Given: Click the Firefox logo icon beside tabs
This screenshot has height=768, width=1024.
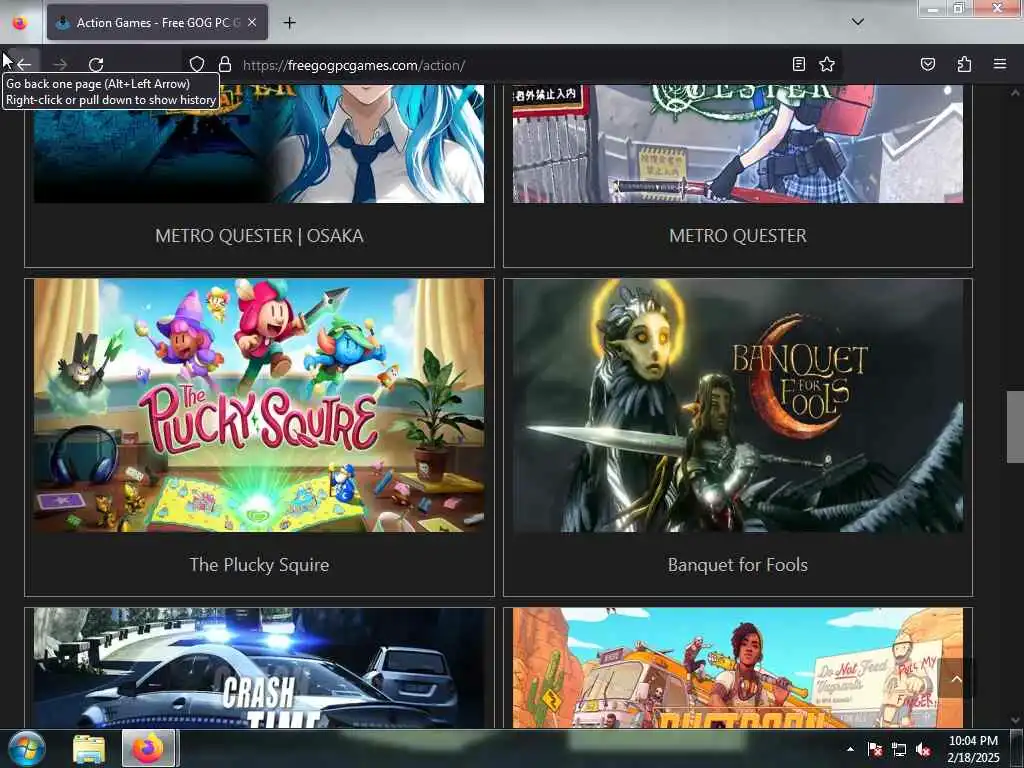Looking at the screenshot, I should [20, 23].
